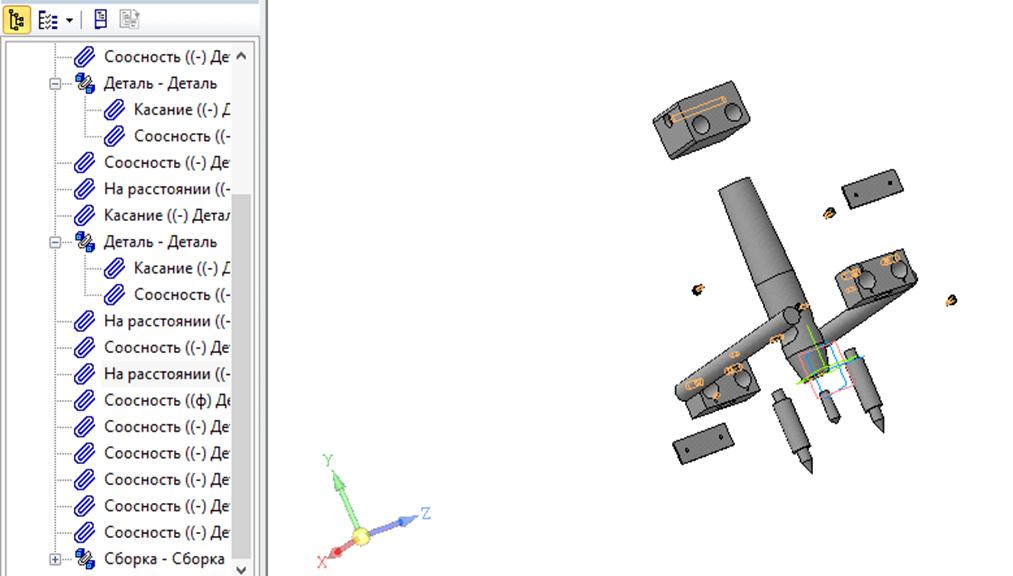Select the Сборка - Сборка label
Screen dimensions: 1013x576
tap(164, 559)
